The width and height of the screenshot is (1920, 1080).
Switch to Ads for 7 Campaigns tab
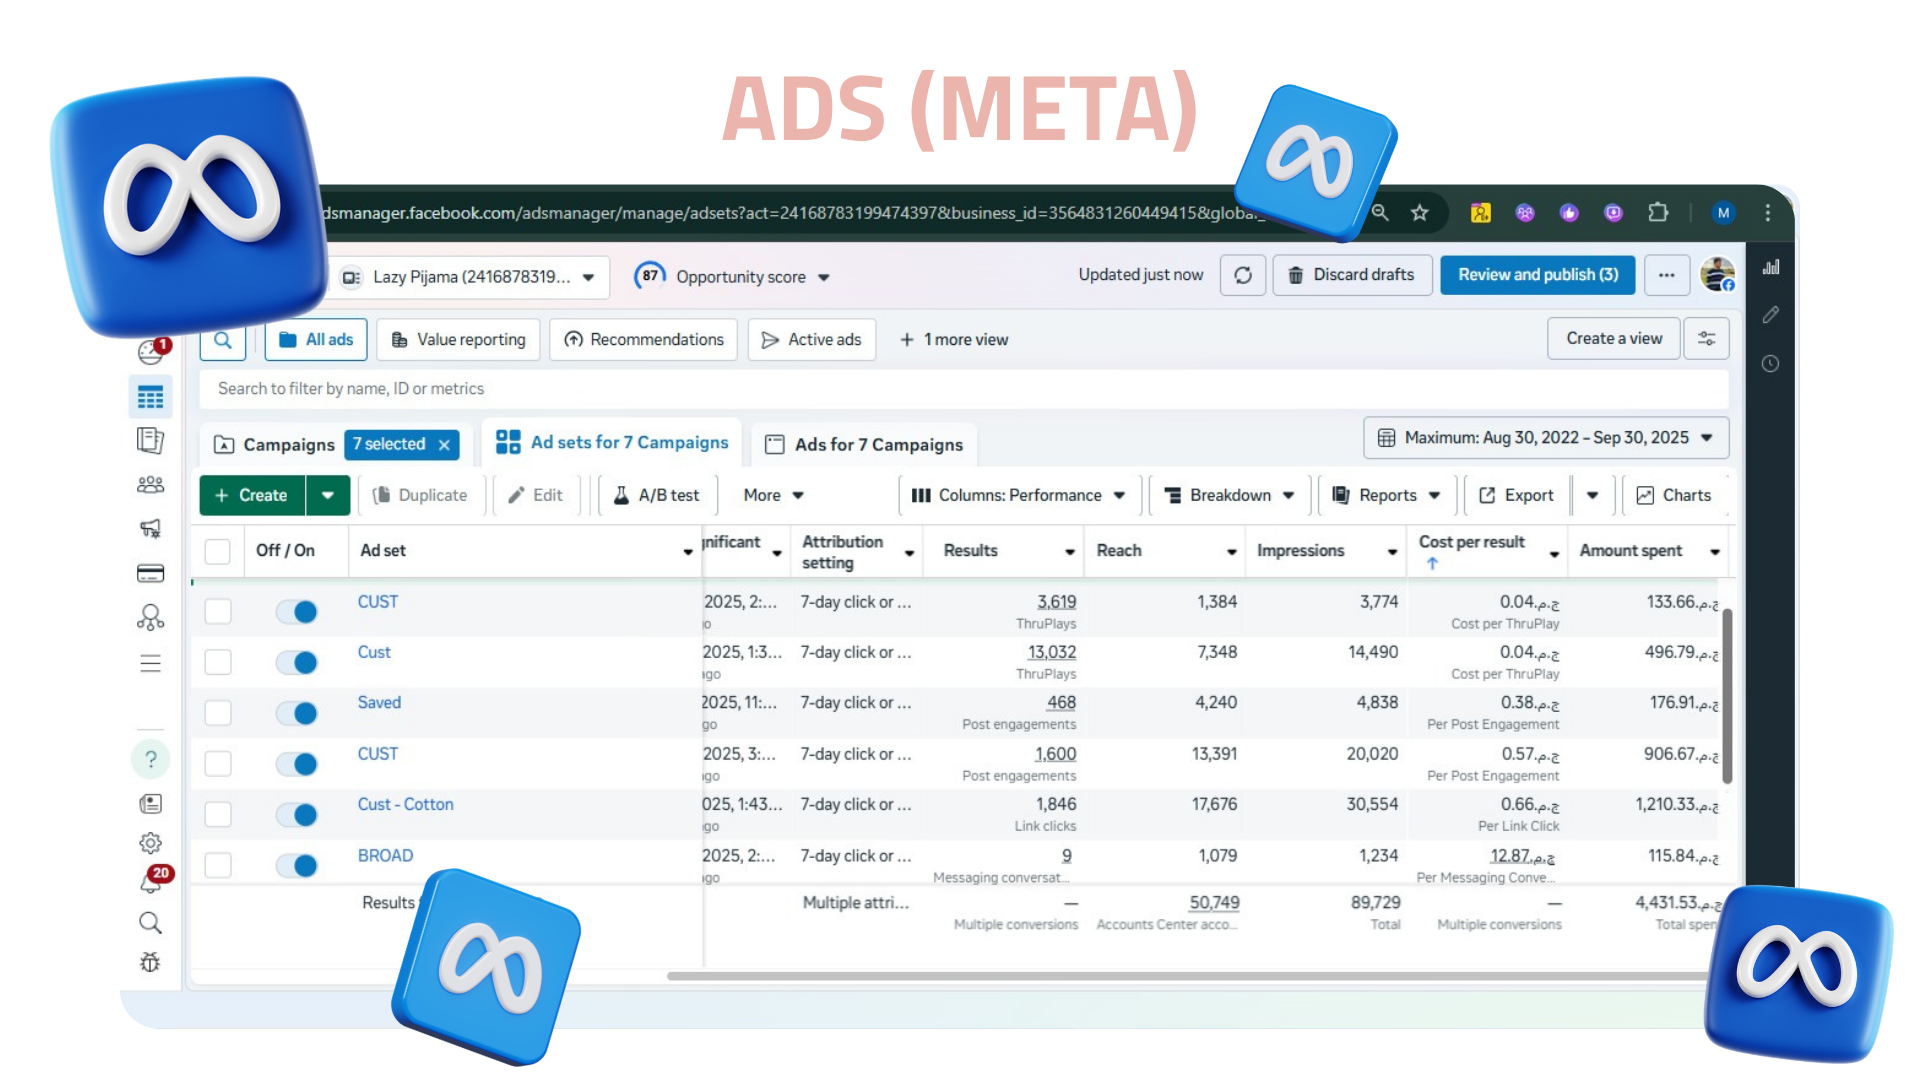pos(864,445)
